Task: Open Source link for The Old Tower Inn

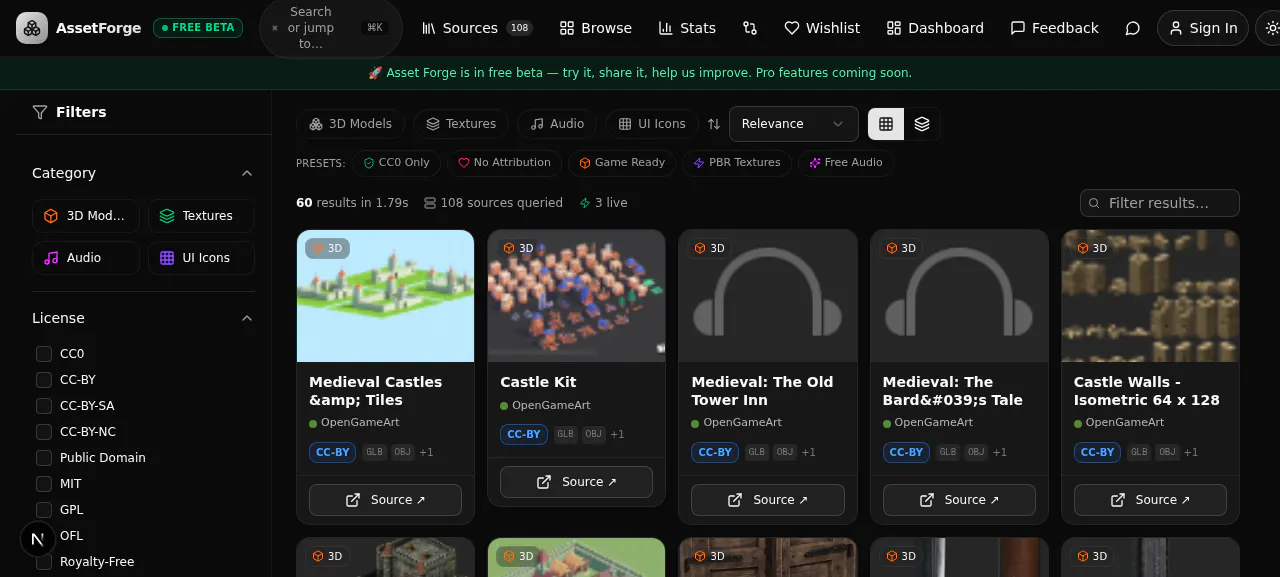Action: click(768, 500)
